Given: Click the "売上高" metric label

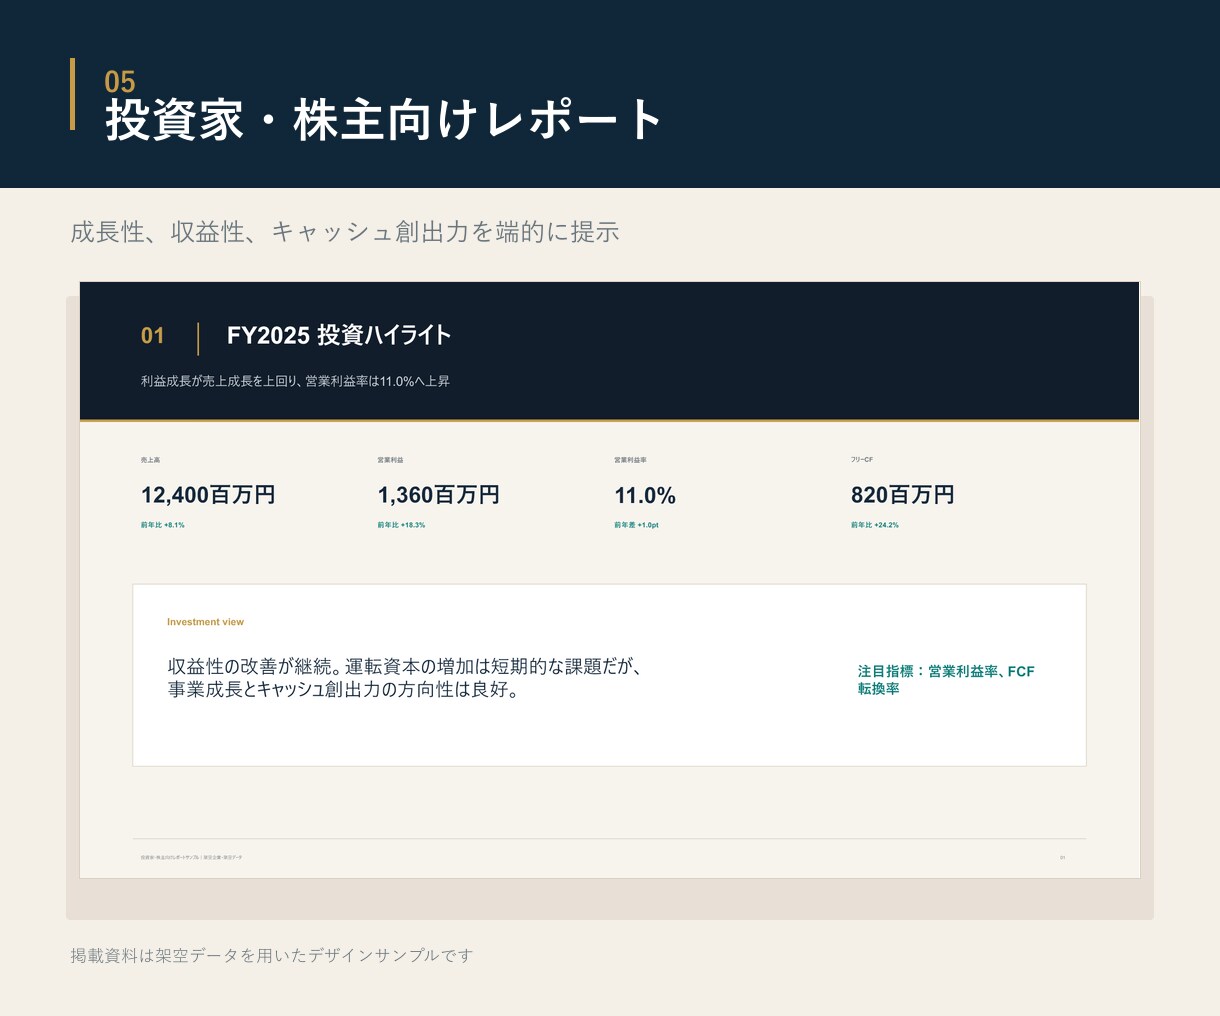Looking at the screenshot, I should tap(150, 460).
